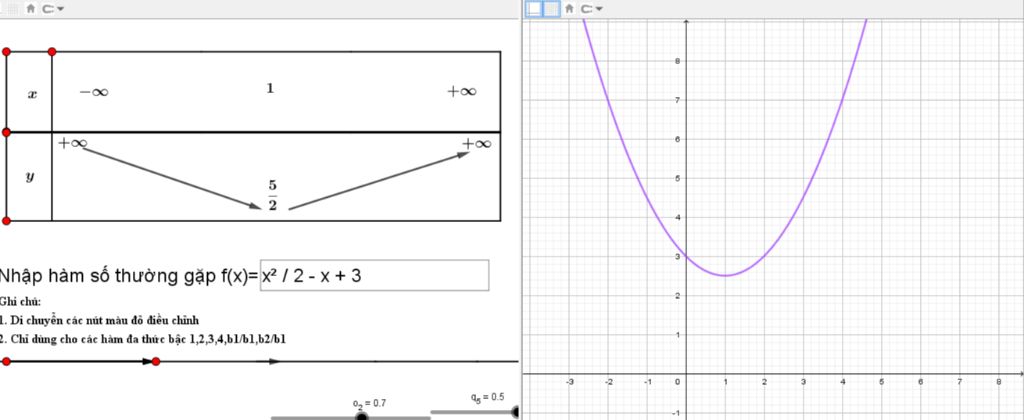
Task: Click the decreasing arrow in variation table
Action: (171, 178)
